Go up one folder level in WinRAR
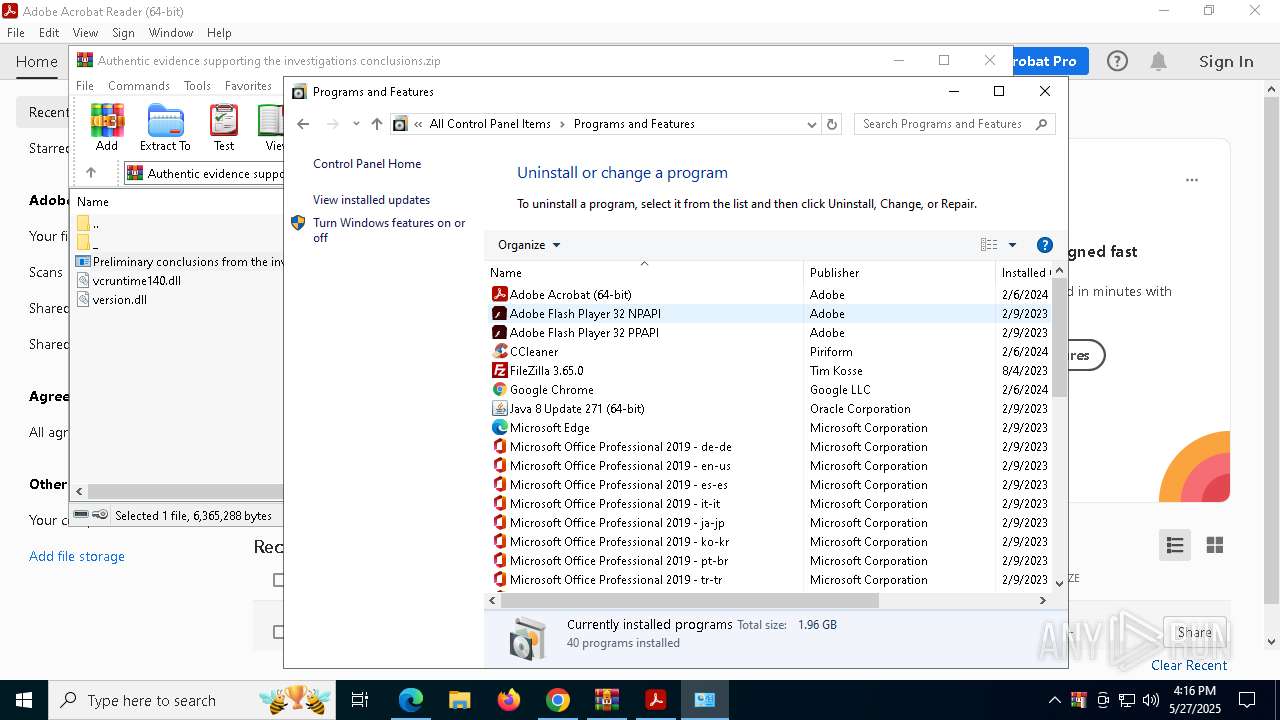 (x=91, y=173)
